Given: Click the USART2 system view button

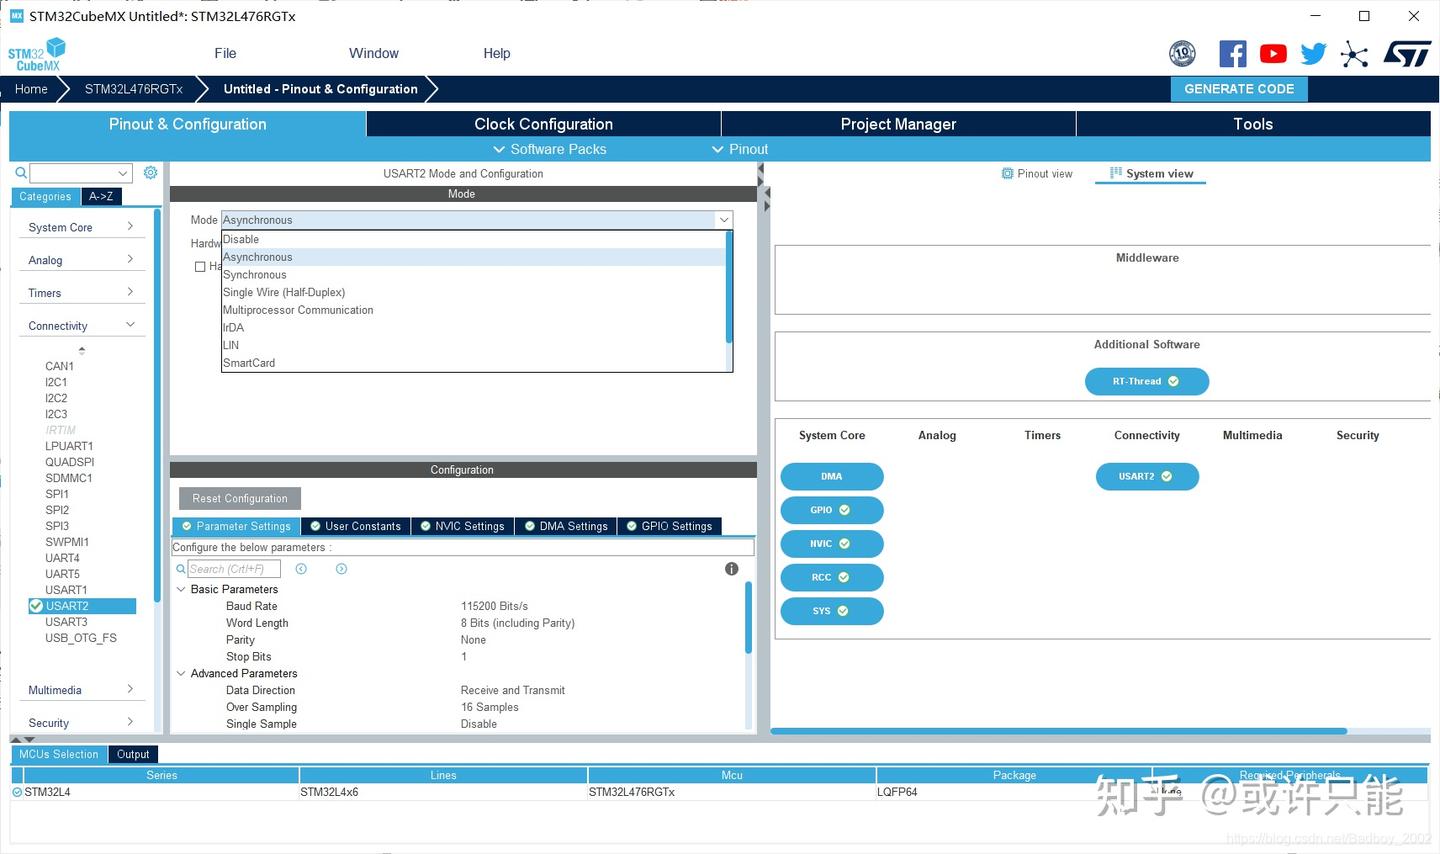Looking at the screenshot, I should pyautogui.click(x=1147, y=477).
